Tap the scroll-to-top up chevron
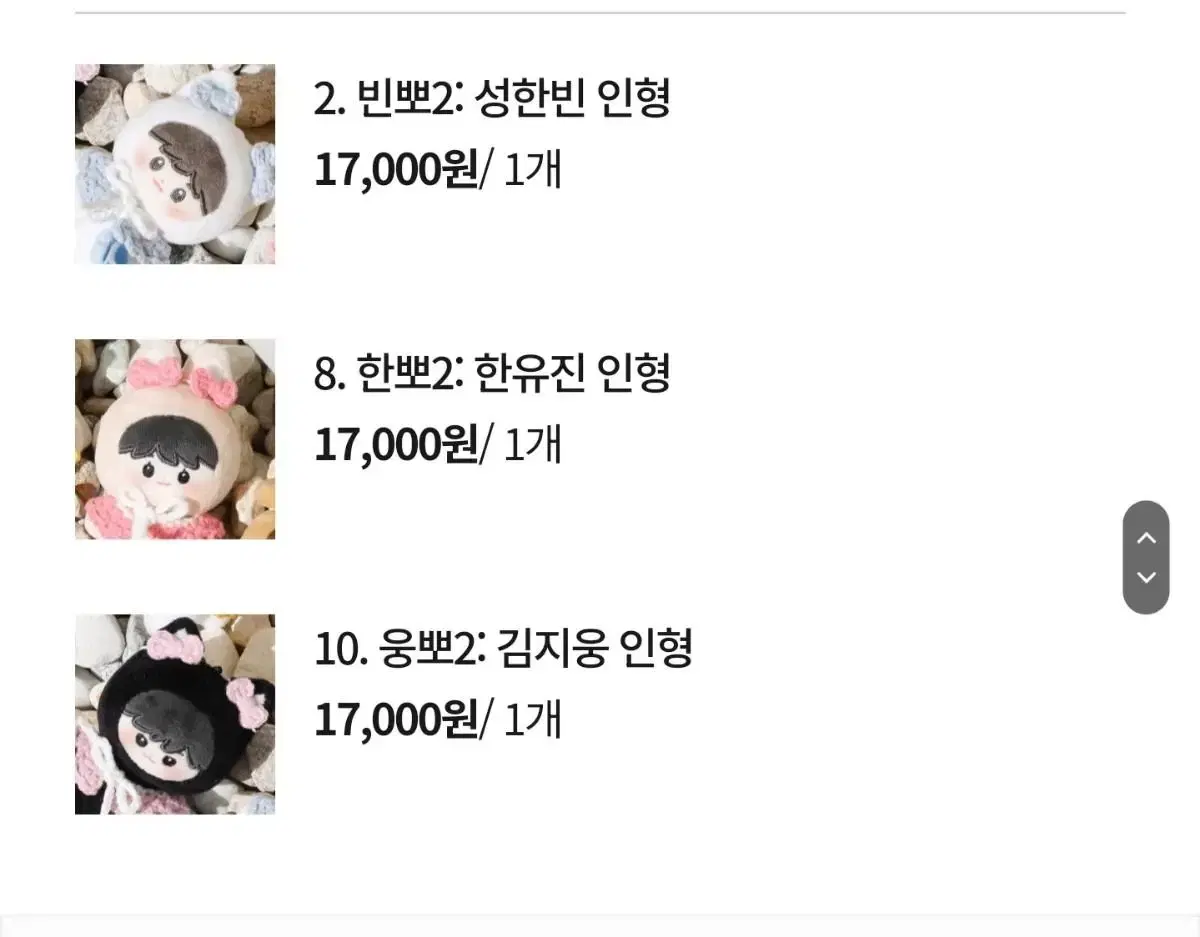This screenshot has width=1200, height=937. [1146, 538]
